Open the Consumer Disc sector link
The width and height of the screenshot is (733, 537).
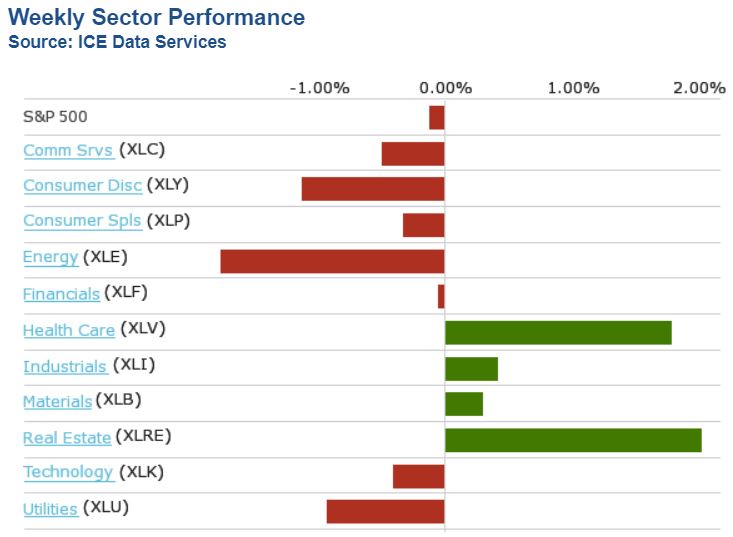(82, 186)
